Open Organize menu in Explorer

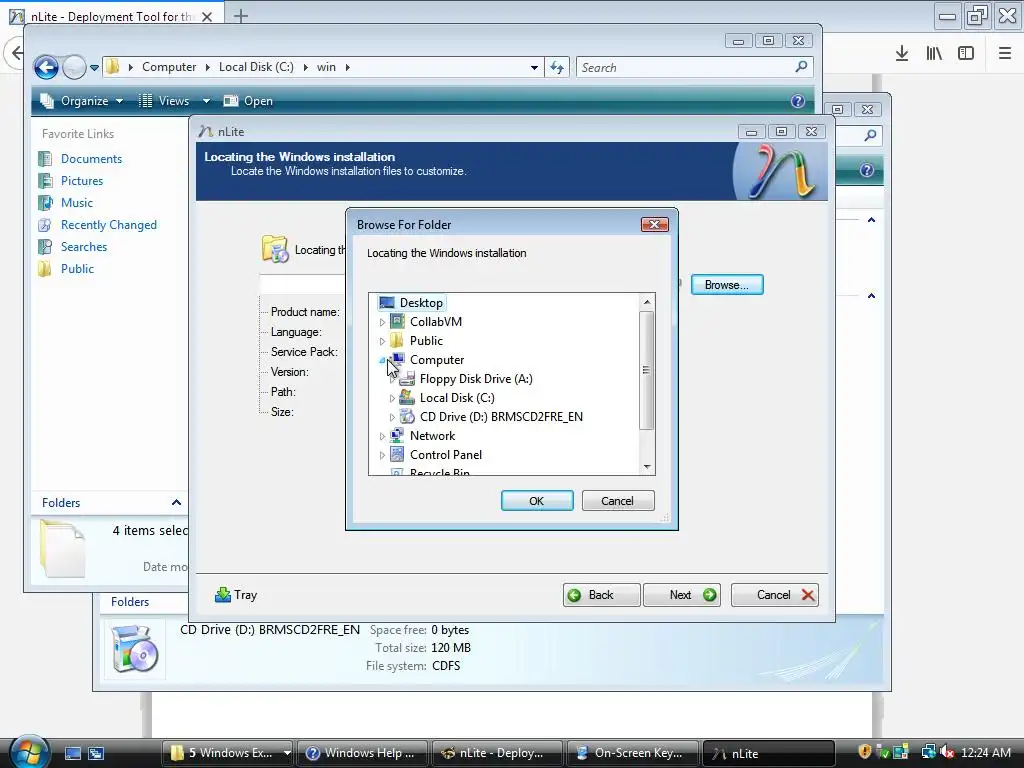click(x=82, y=101)
